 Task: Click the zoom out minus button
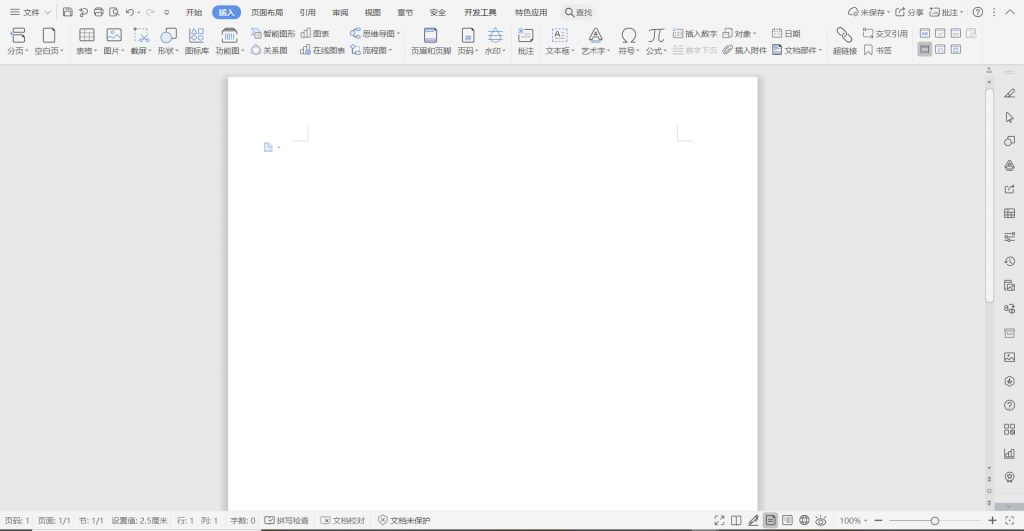[x=878, y=521]
